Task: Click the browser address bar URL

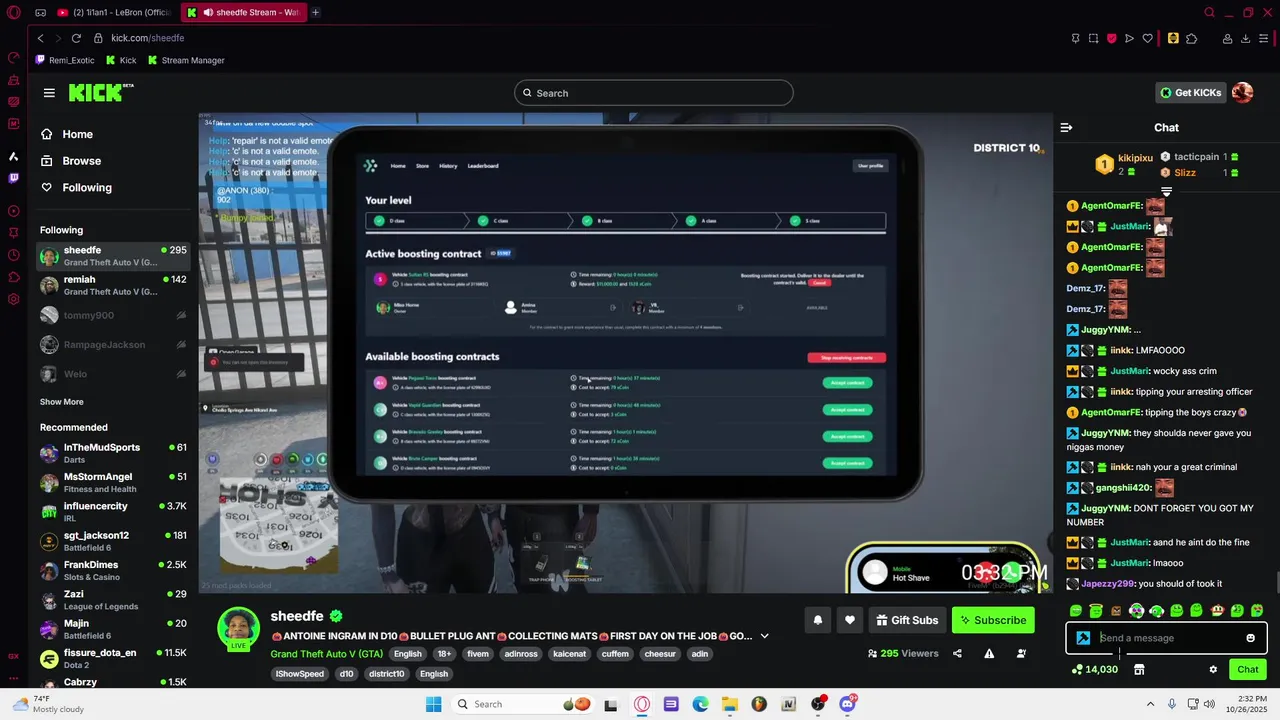Action: 148,38
